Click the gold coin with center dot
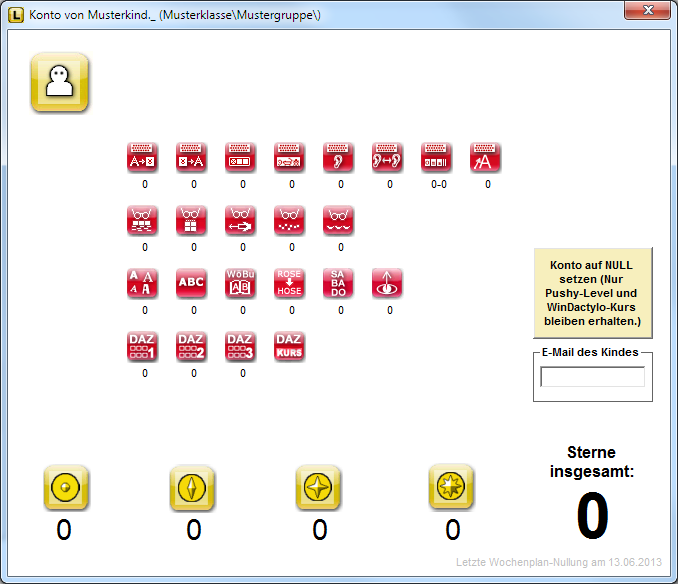This screenshot has width=678, height=584. (x=66, y=488)
